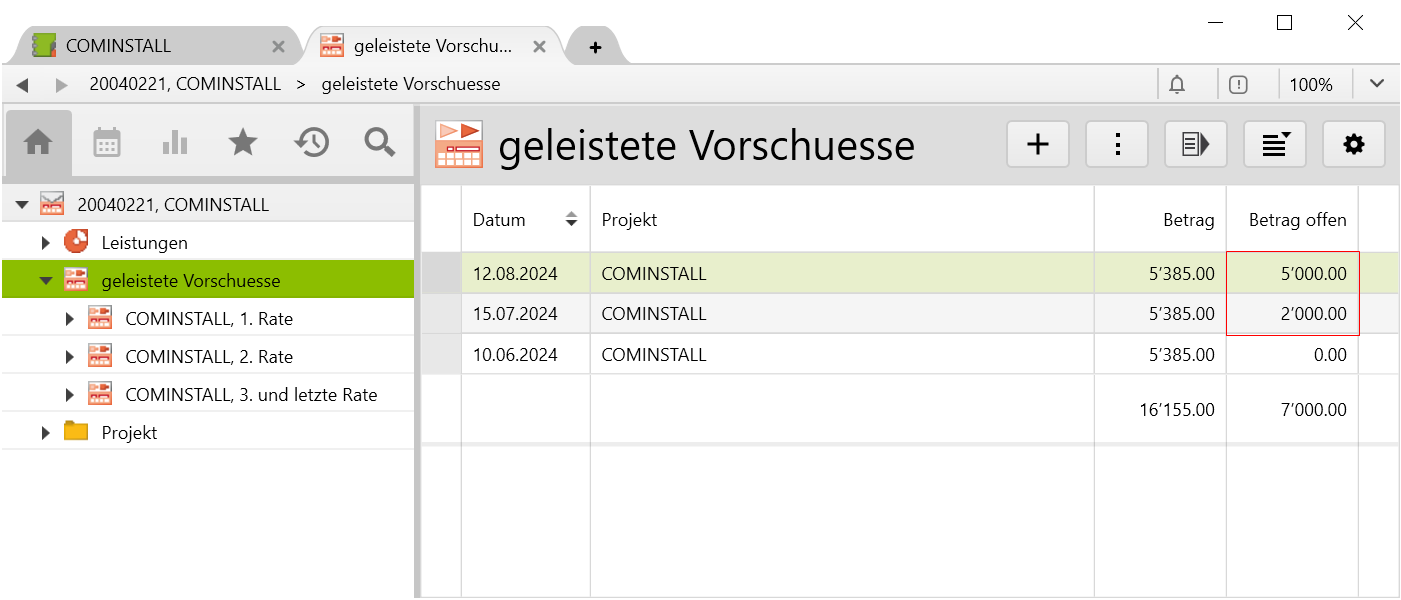Open the history clock icon
Image resolution: width=1401 pixels, height=600 pixels.
pos(311,143)
